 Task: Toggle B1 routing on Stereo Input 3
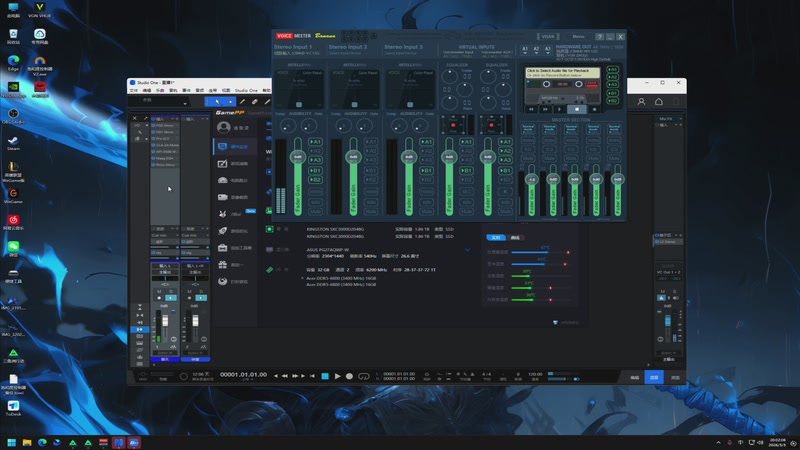(427, 171)
